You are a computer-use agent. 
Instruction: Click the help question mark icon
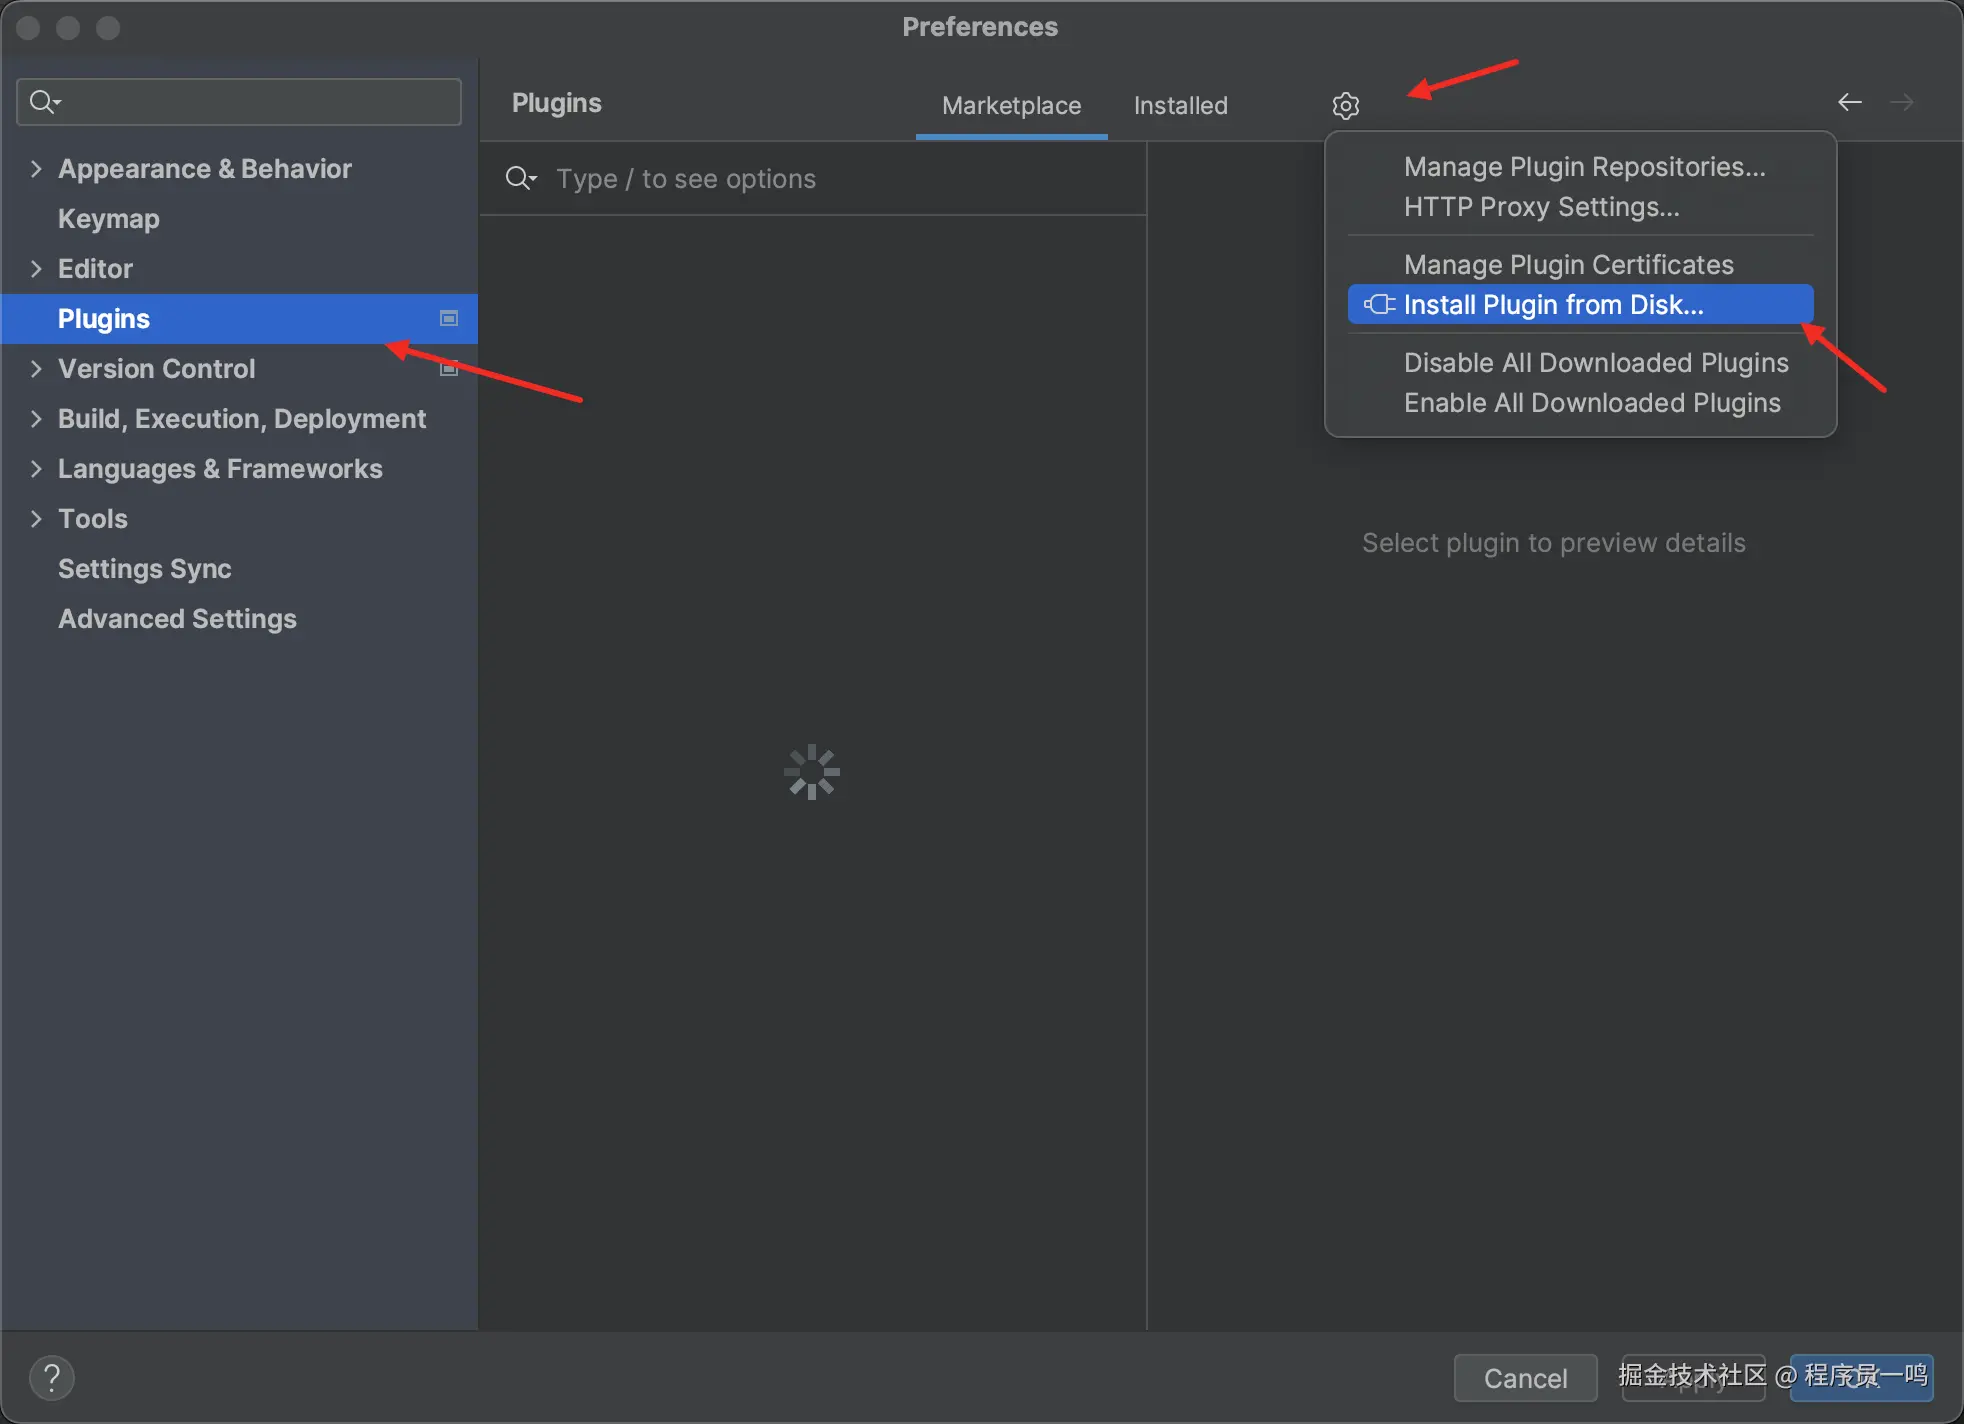(x=52, y=1378)
